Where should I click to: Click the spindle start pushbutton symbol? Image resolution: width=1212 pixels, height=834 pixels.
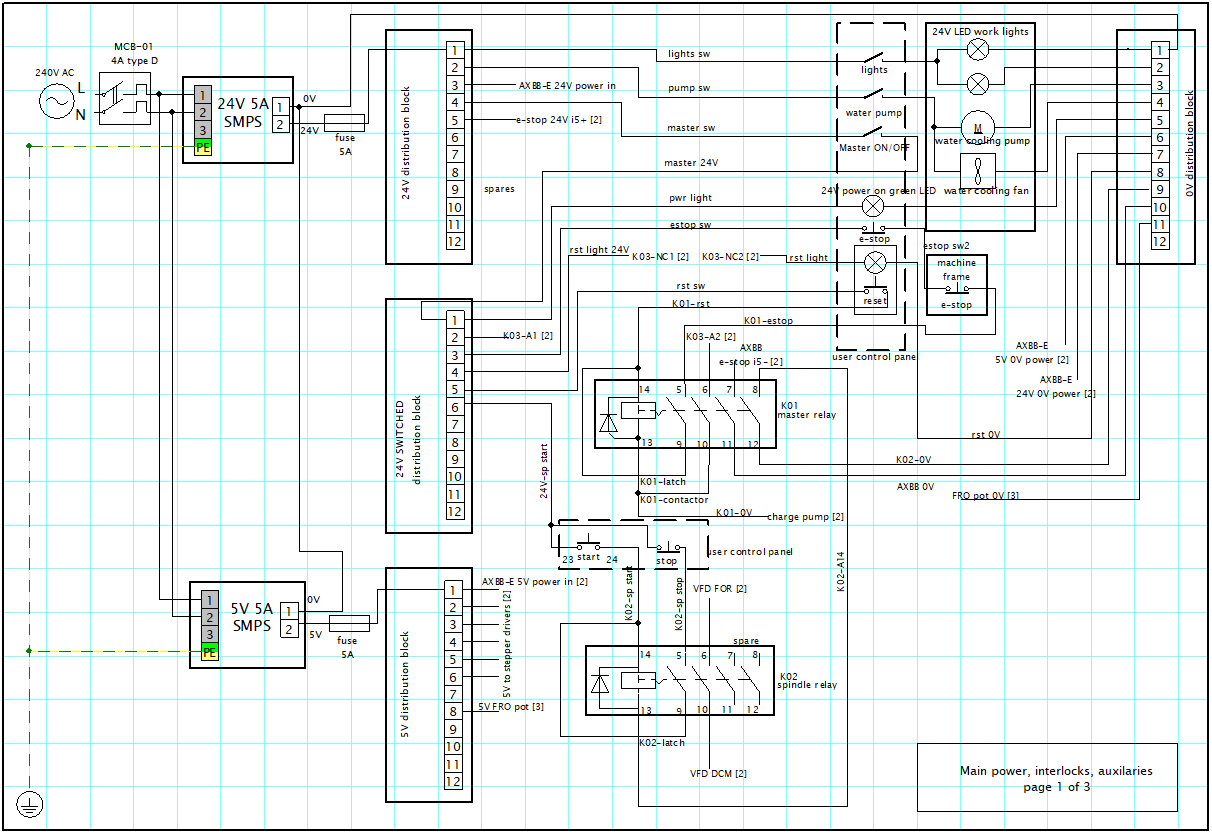pyautogui.click(x=587, y=546)
